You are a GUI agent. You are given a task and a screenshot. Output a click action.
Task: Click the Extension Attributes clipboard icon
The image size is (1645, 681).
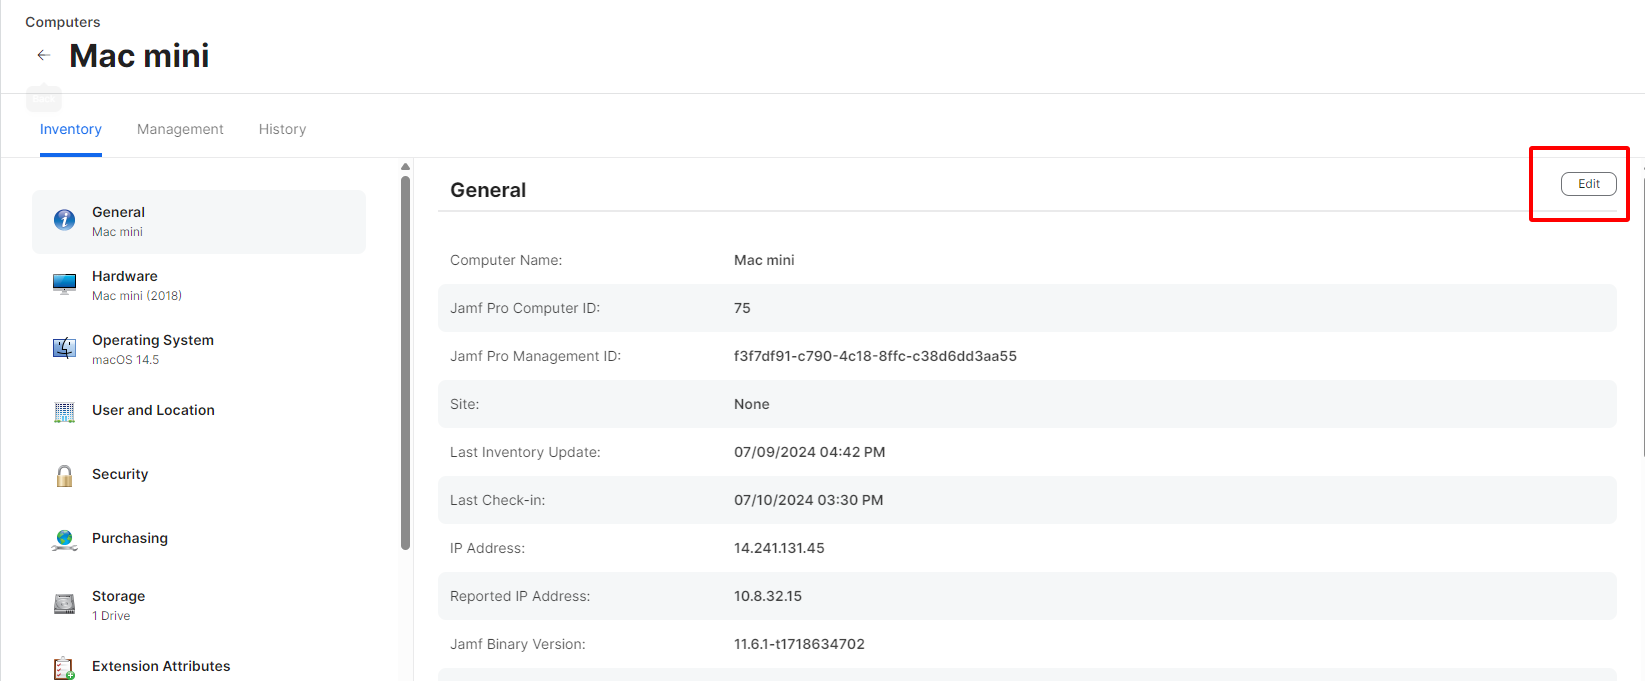(x=64, y=667)
